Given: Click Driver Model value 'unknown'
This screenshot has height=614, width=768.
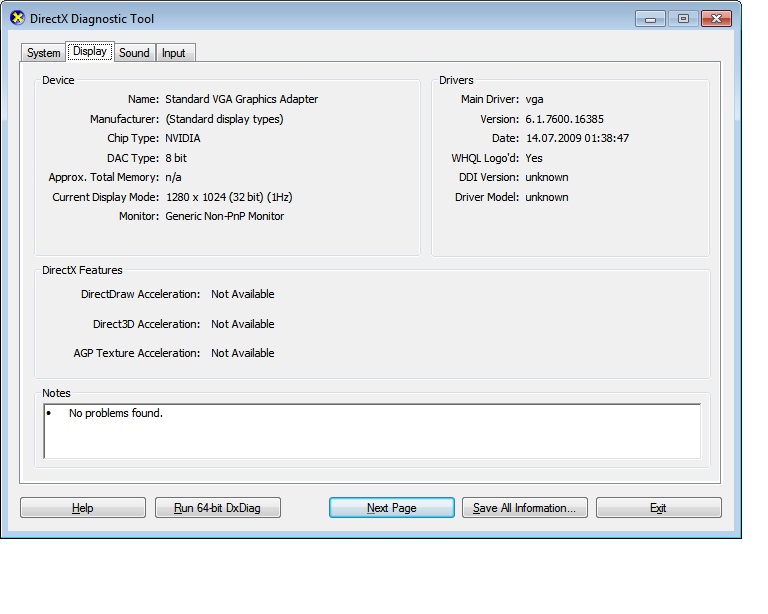Looking at the screenshot, I should click(547, 197).
